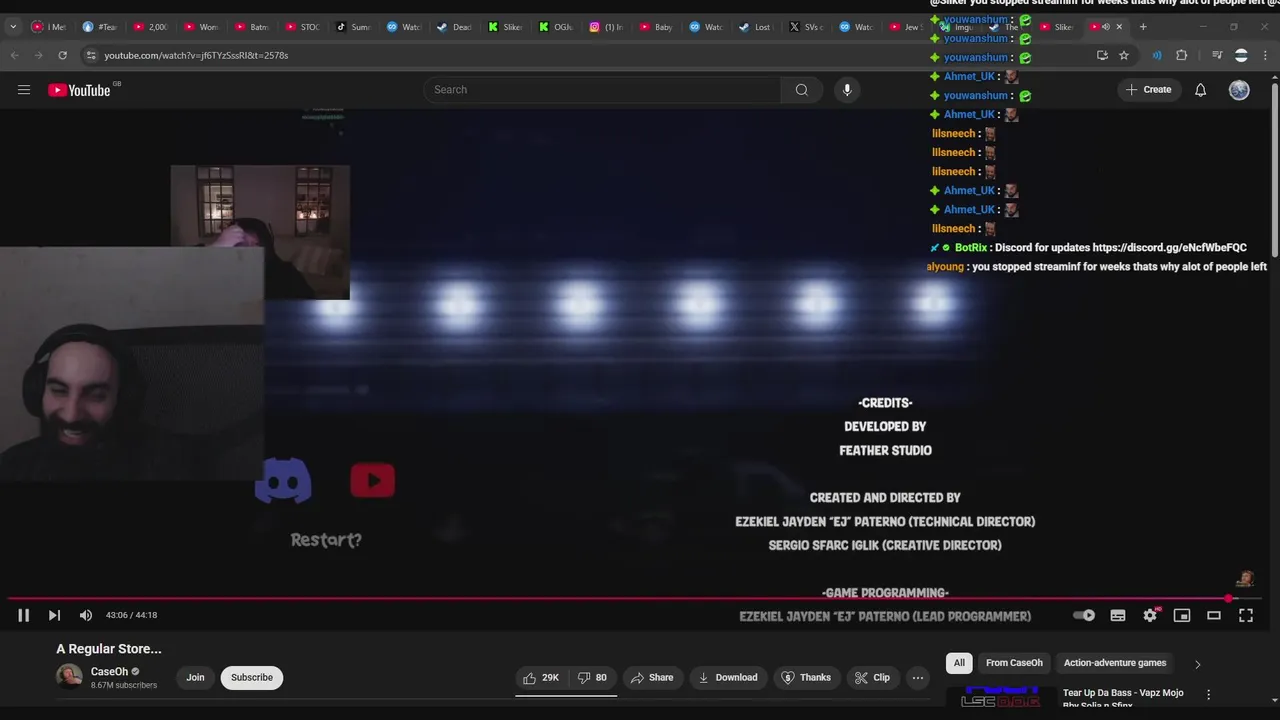Viewport: 1280px width, 720px height.
Task: Open a new browser tab
Action: [x=1143, y=27]
